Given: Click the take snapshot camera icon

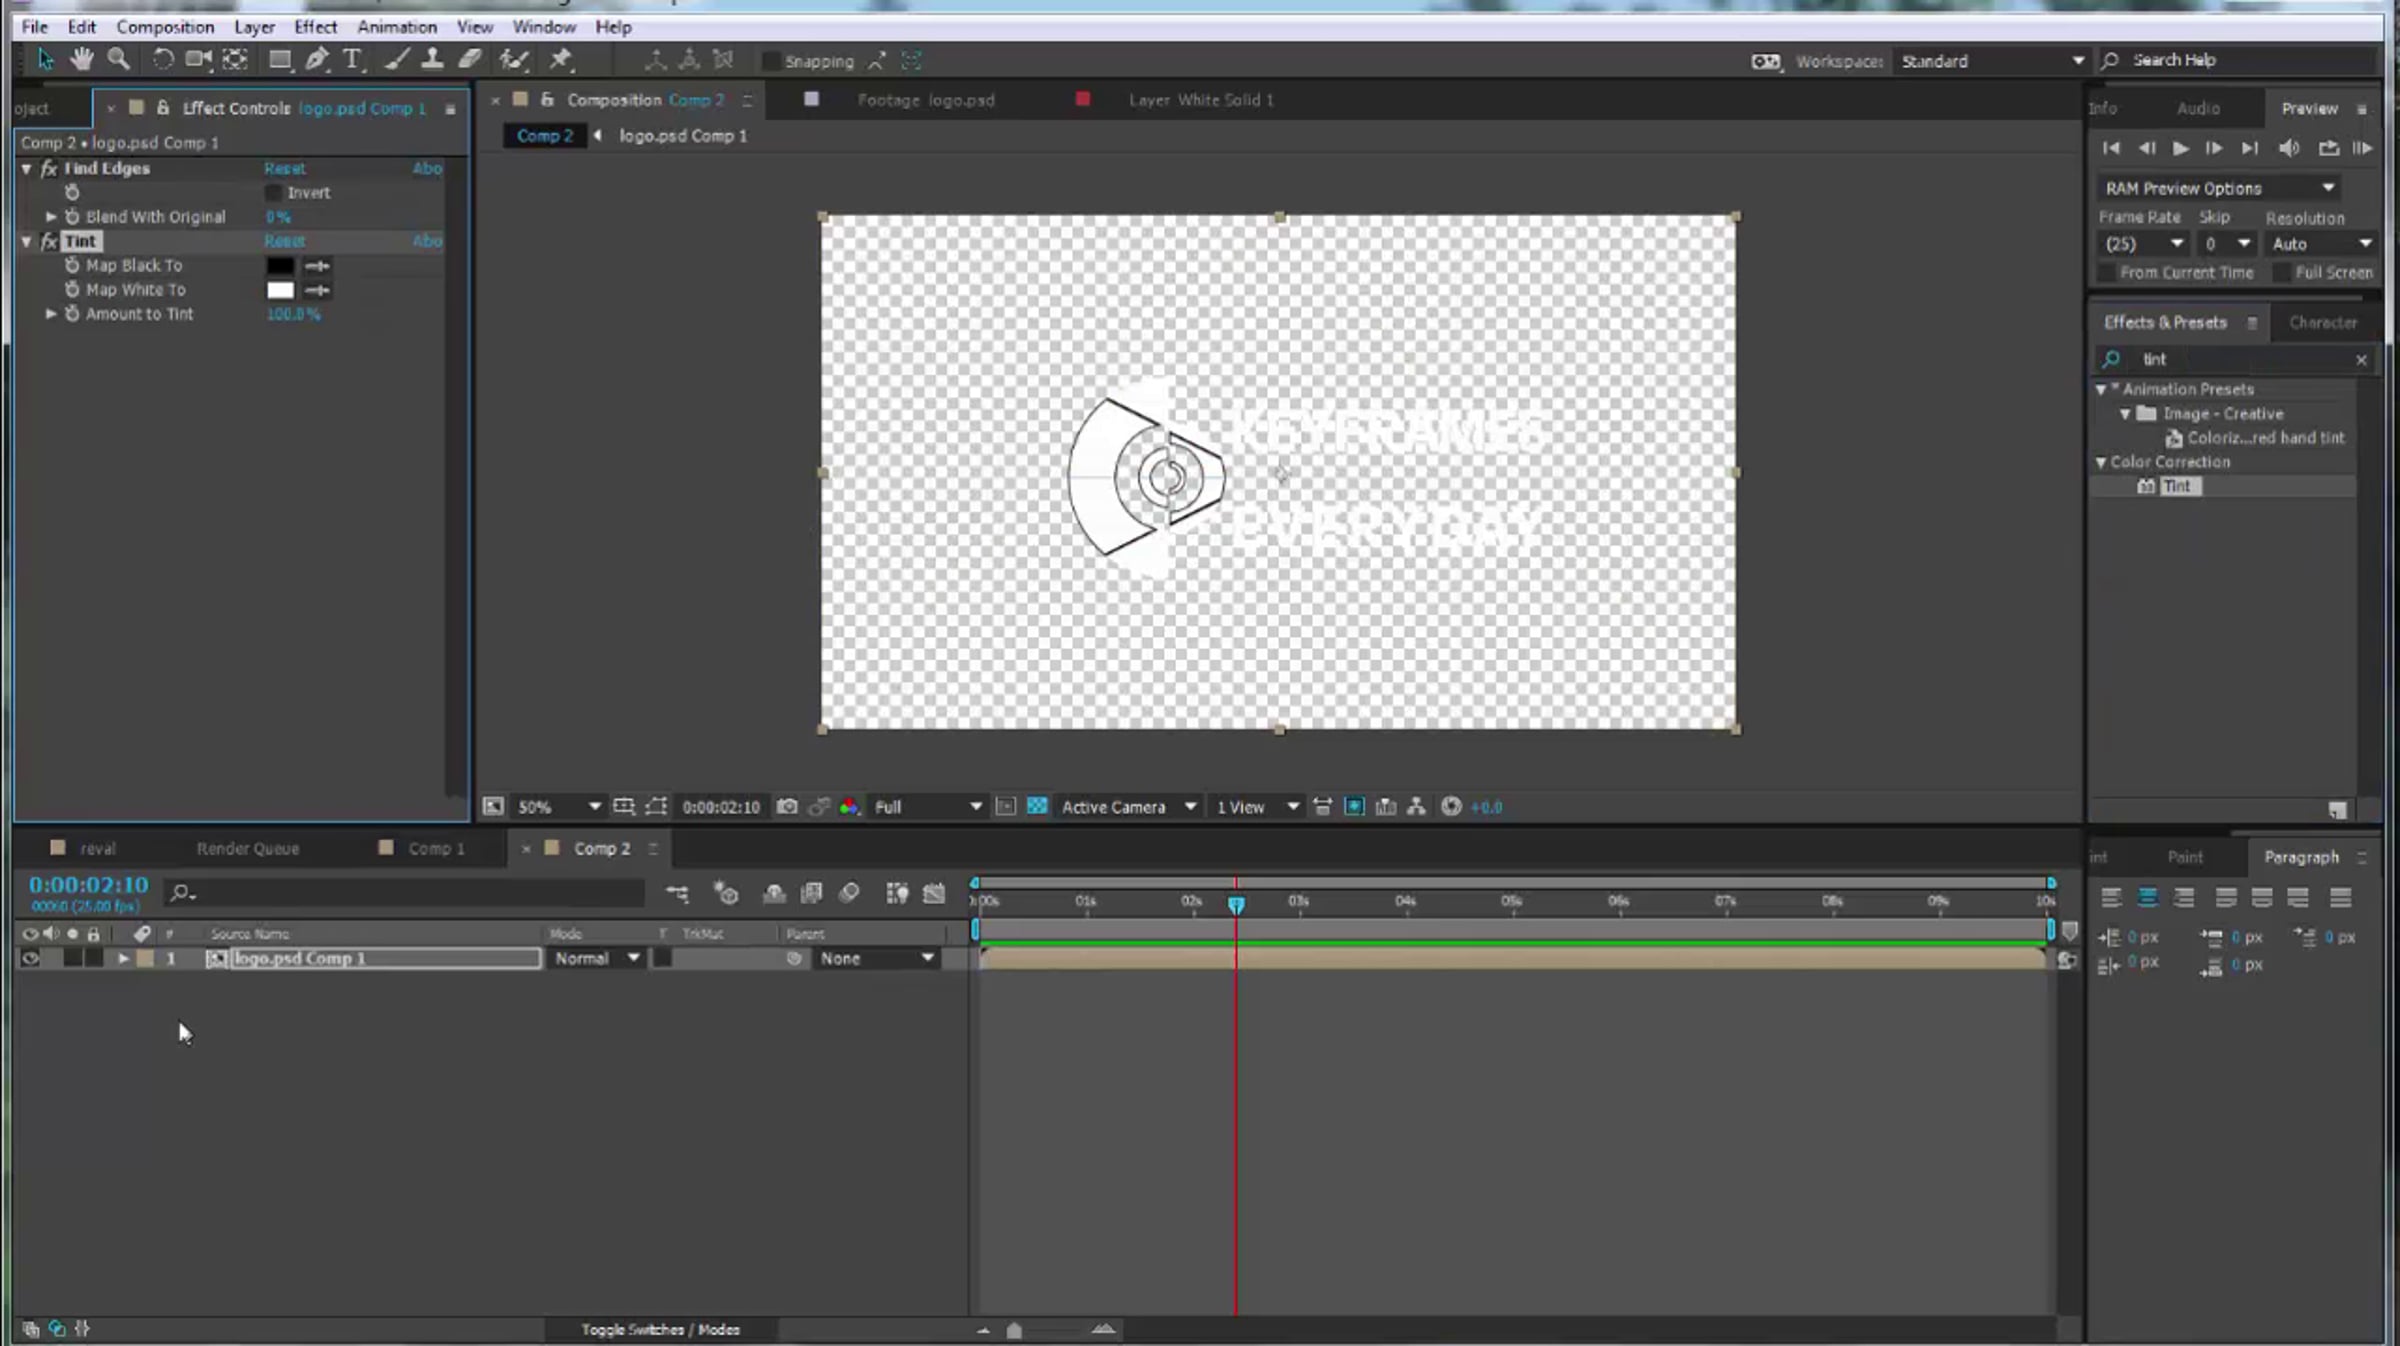Looking at the screenshot, I should (x=787, y=807).
